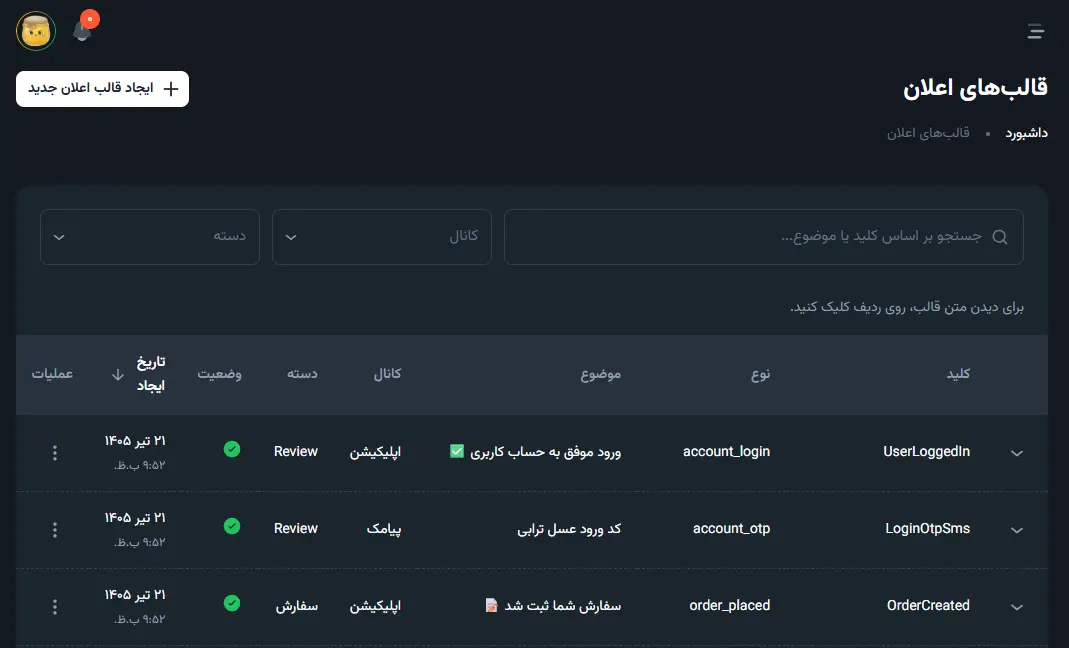The image size is (1069, 648).
Task: Click the نوع column header
Action: (761, 374)
